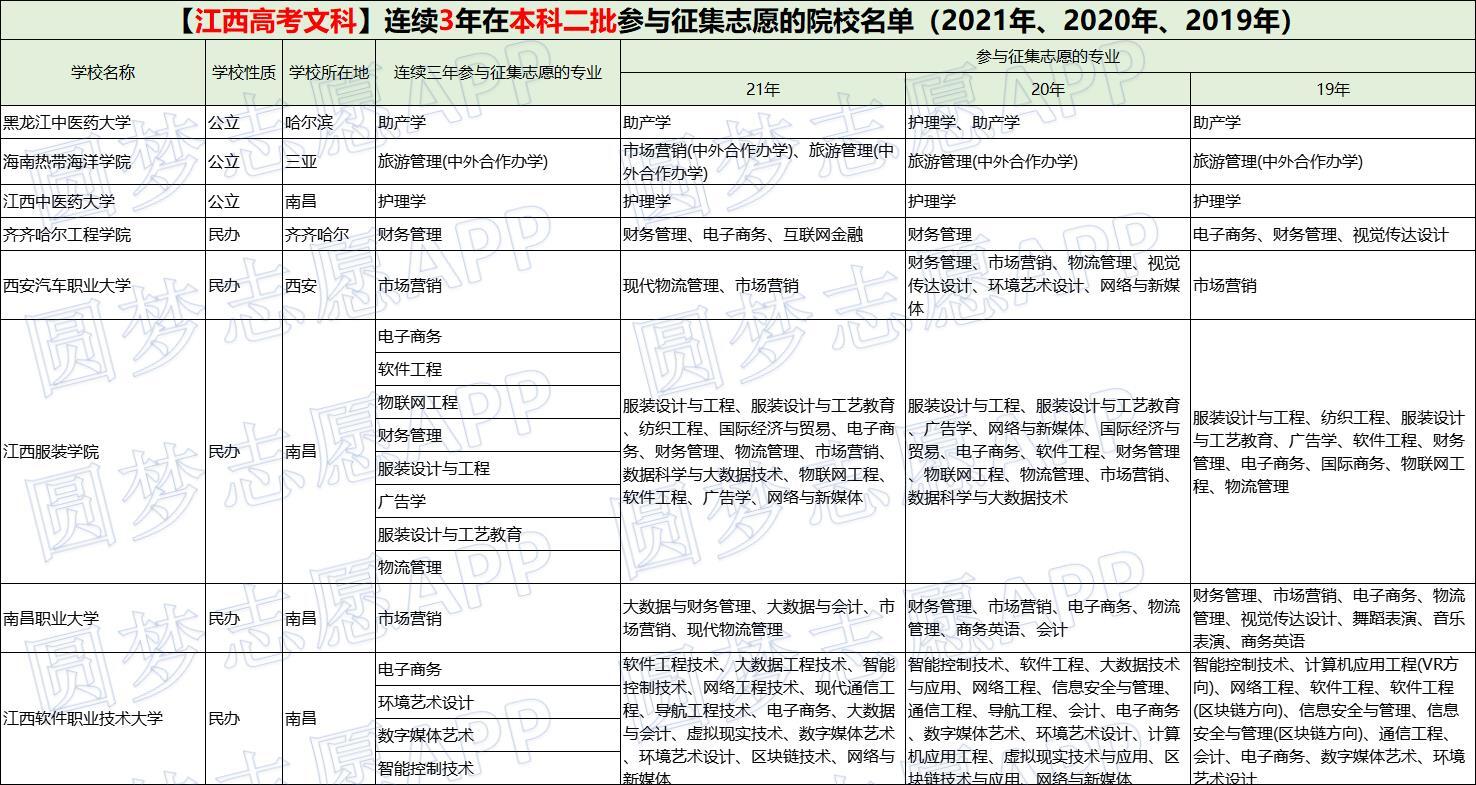Select 20年 majors cell for 江西软件职业技术大学
The width and height of the screenshot is (1476, 785).
1048,718
